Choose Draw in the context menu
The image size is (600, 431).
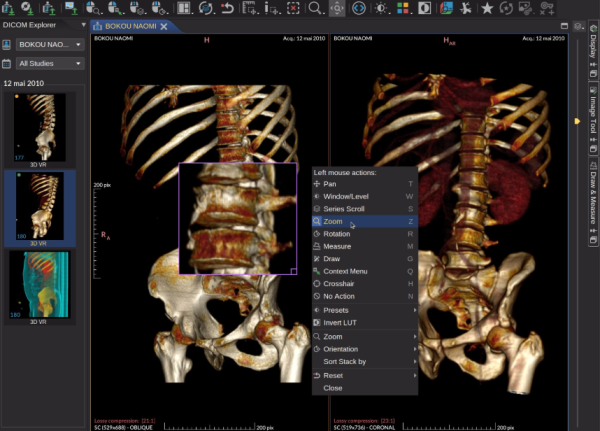(x=365, y=259)
